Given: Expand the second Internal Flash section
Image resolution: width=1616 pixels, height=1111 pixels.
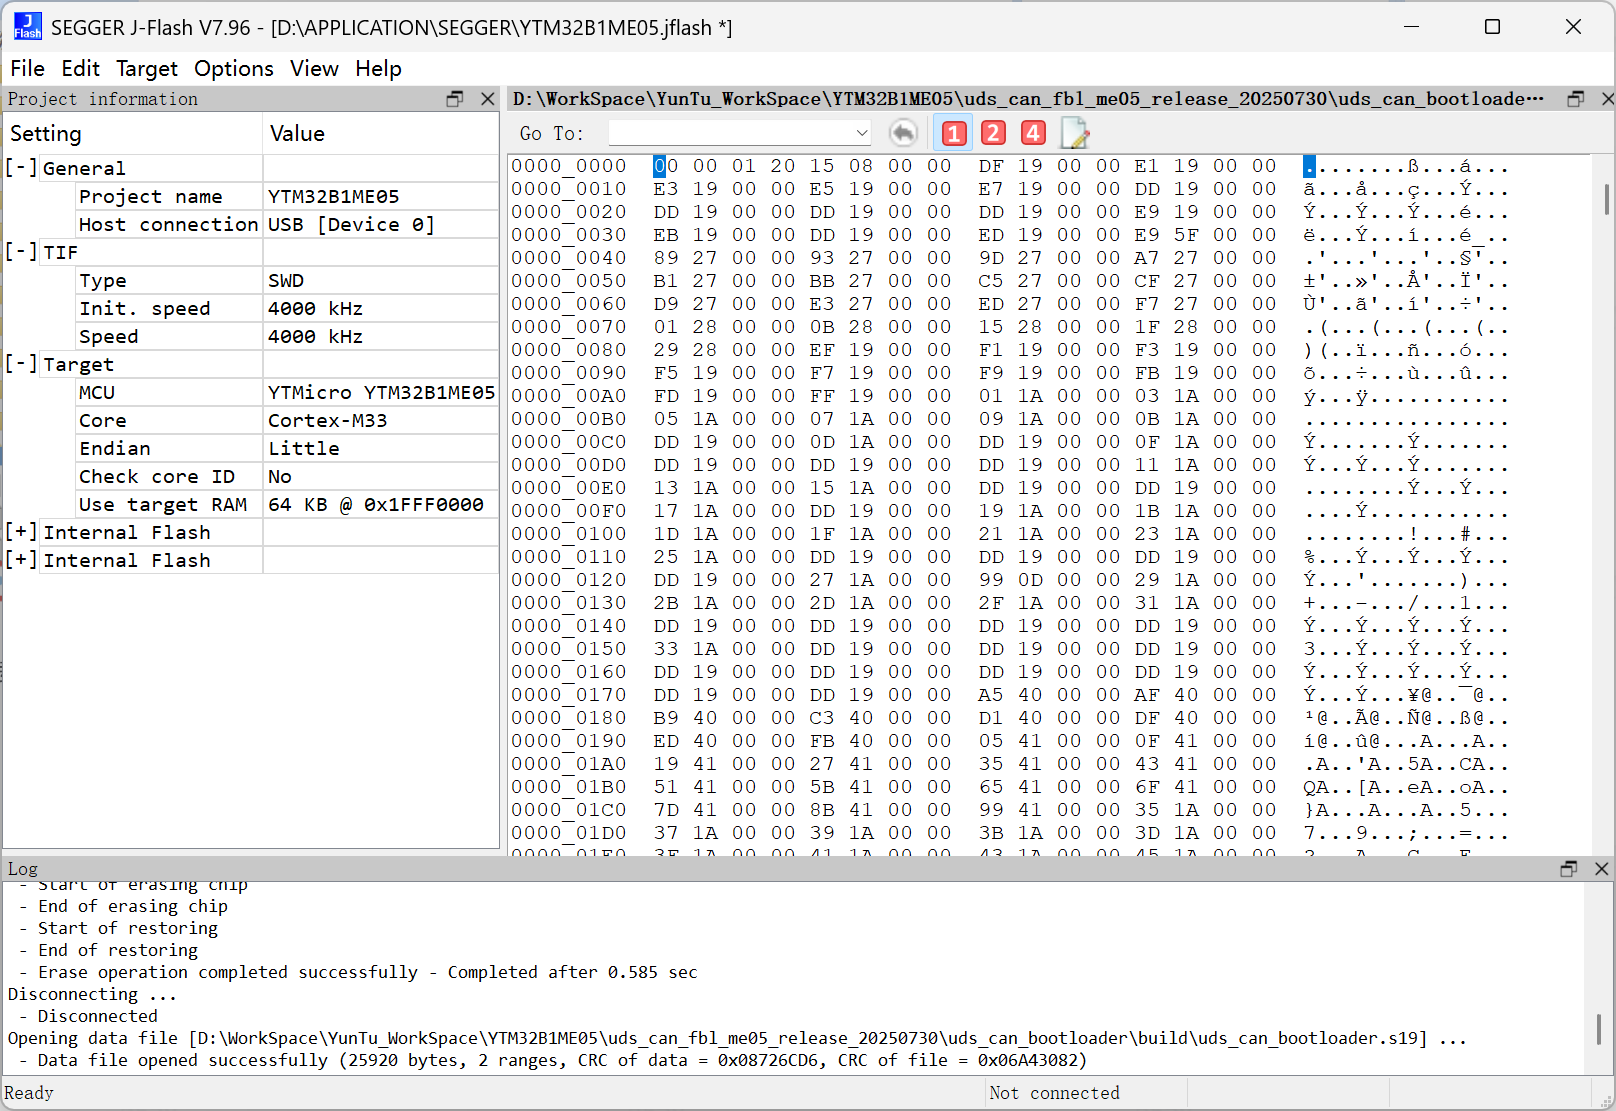Looking at the screenshot, I should pyautogui.click(x=21, y=560).
